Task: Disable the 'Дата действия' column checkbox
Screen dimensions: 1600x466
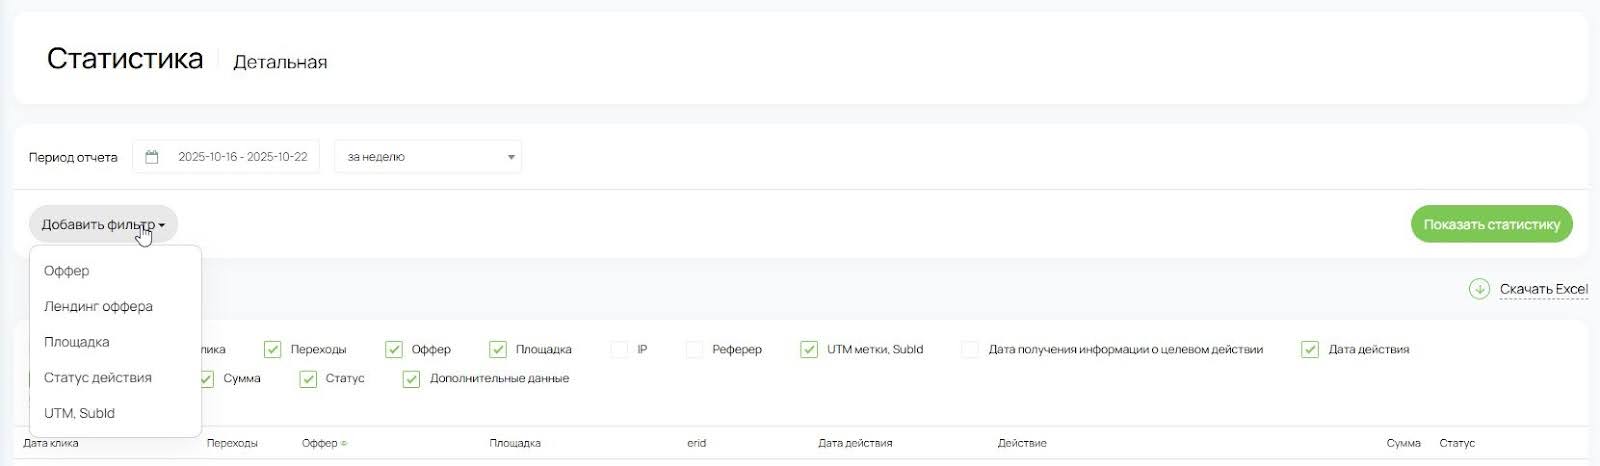Action: point(1310,349)
